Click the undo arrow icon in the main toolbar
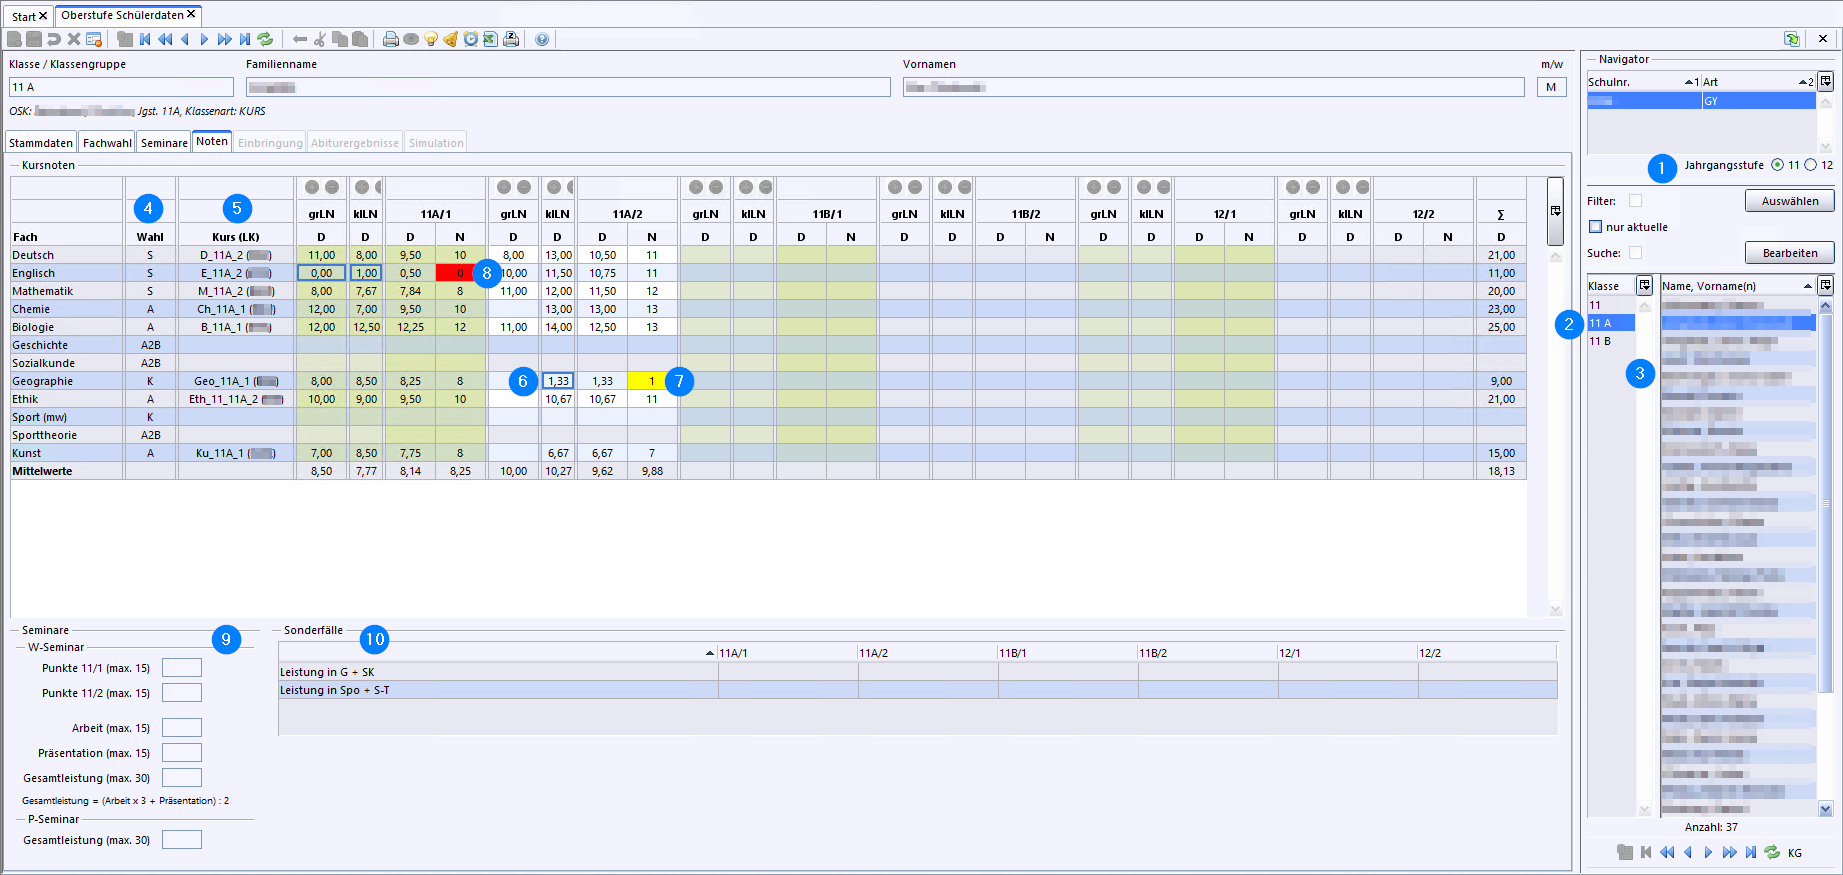 point(54,39)
